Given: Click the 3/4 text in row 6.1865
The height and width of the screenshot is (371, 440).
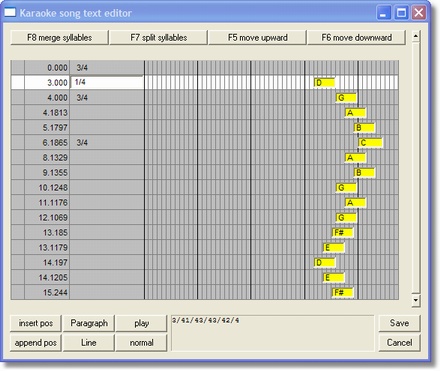Looking at the screenshot, I should (82, 143).
